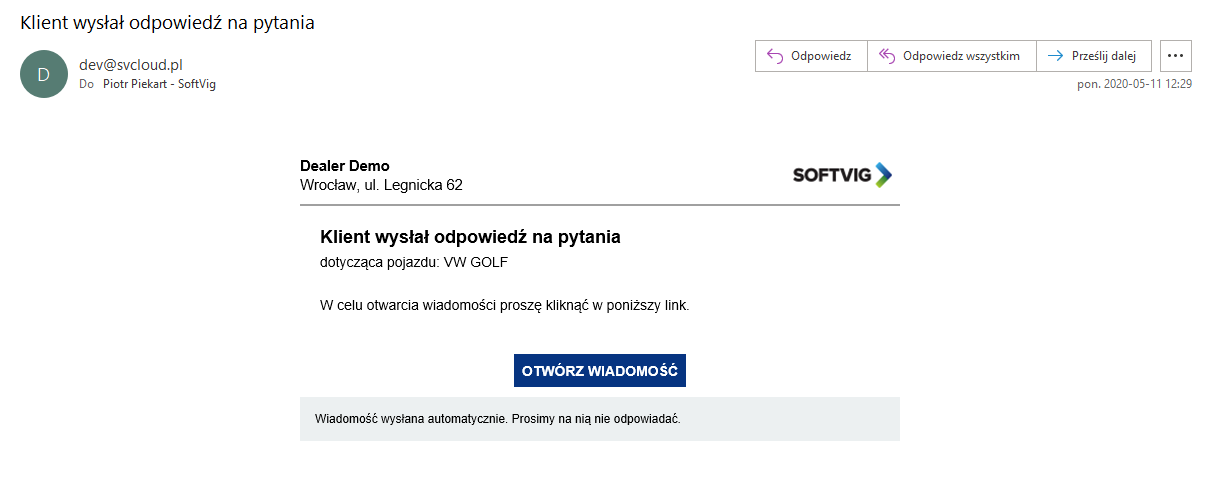This screenshot has width=1210, height=497.
Task: Click the sender avatar circle "D"
Action: (x=43, y=74)
